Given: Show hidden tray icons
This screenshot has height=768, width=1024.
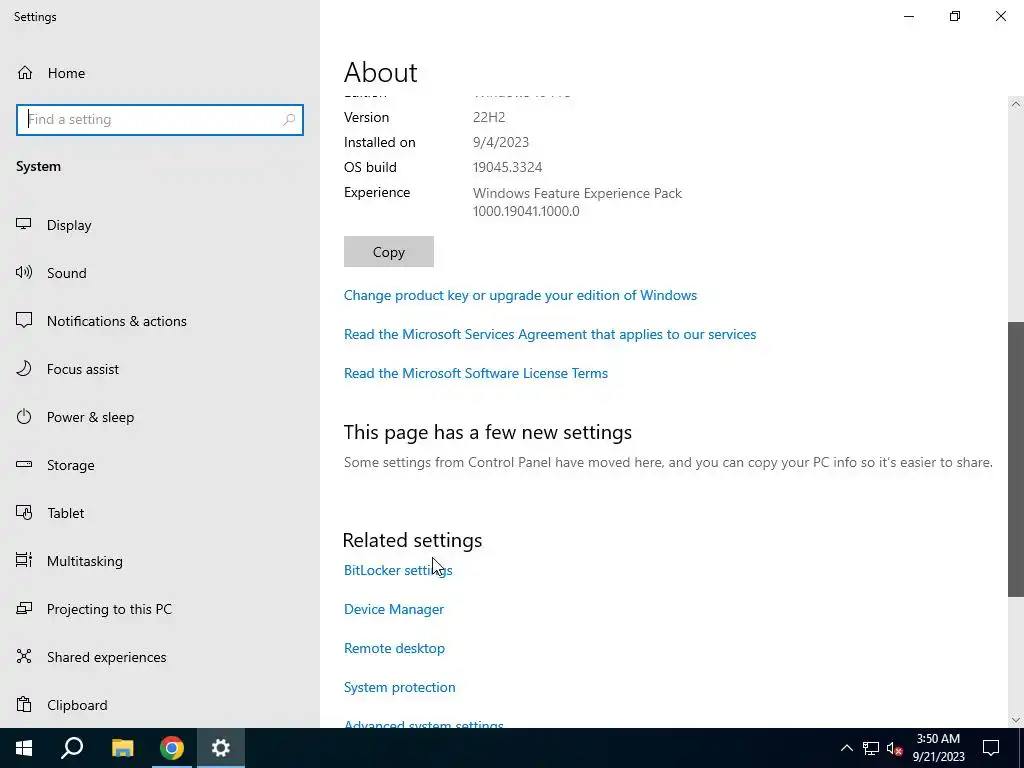Looking at the screenshot, I should tap(846, 748).
